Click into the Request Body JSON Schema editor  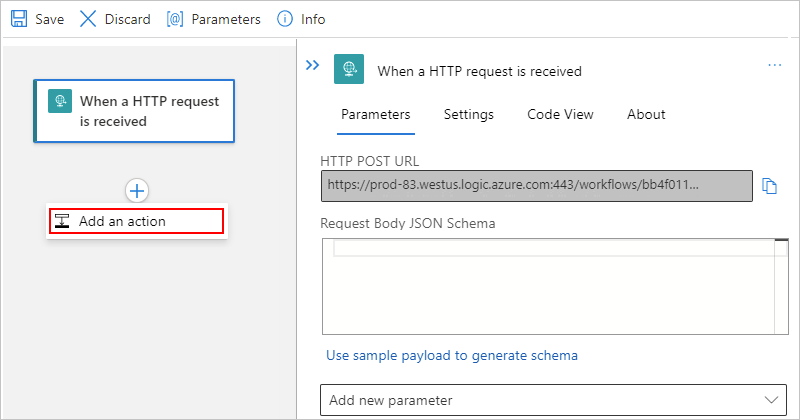[554, 290]
